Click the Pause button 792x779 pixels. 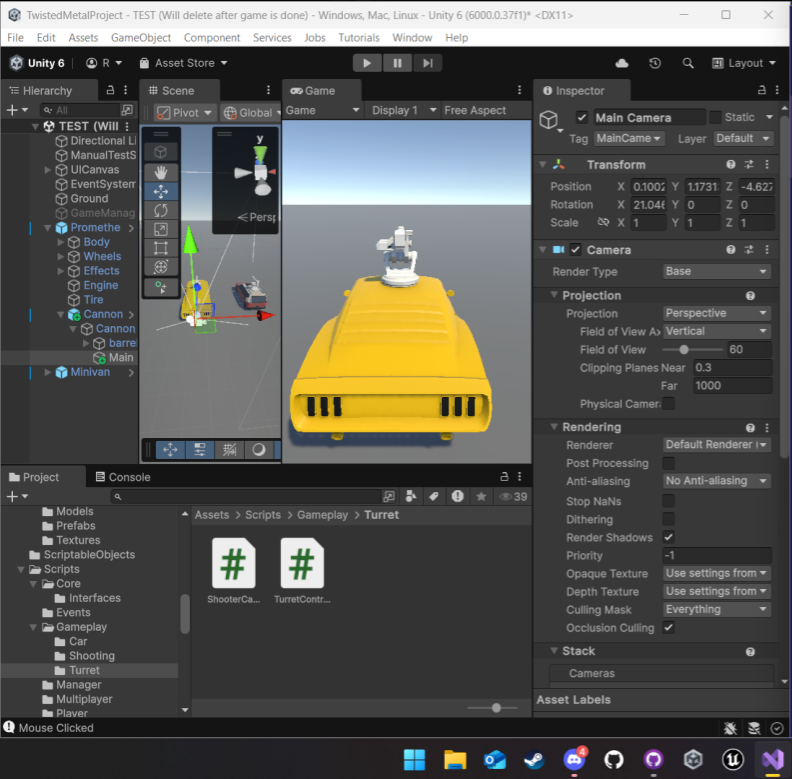coord(398,63)
